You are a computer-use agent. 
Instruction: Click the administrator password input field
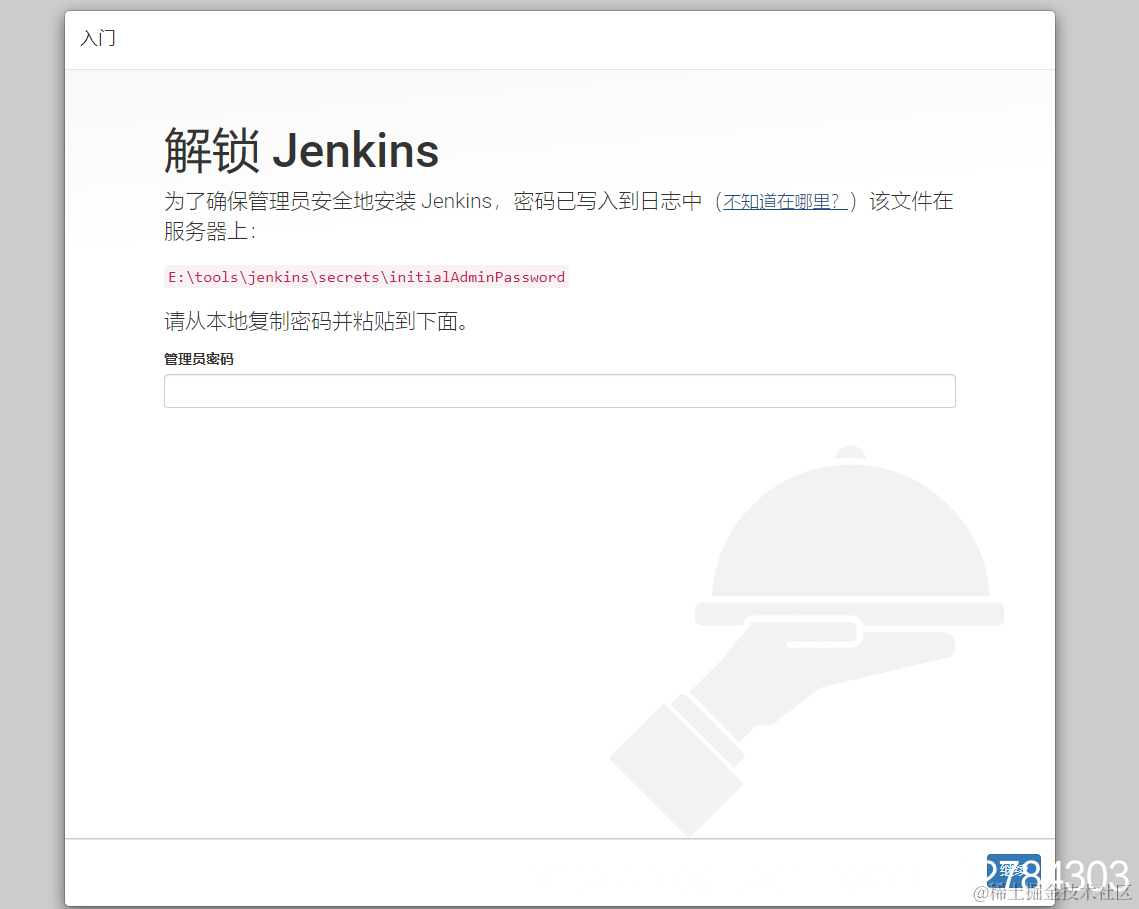tap(559, 391)
